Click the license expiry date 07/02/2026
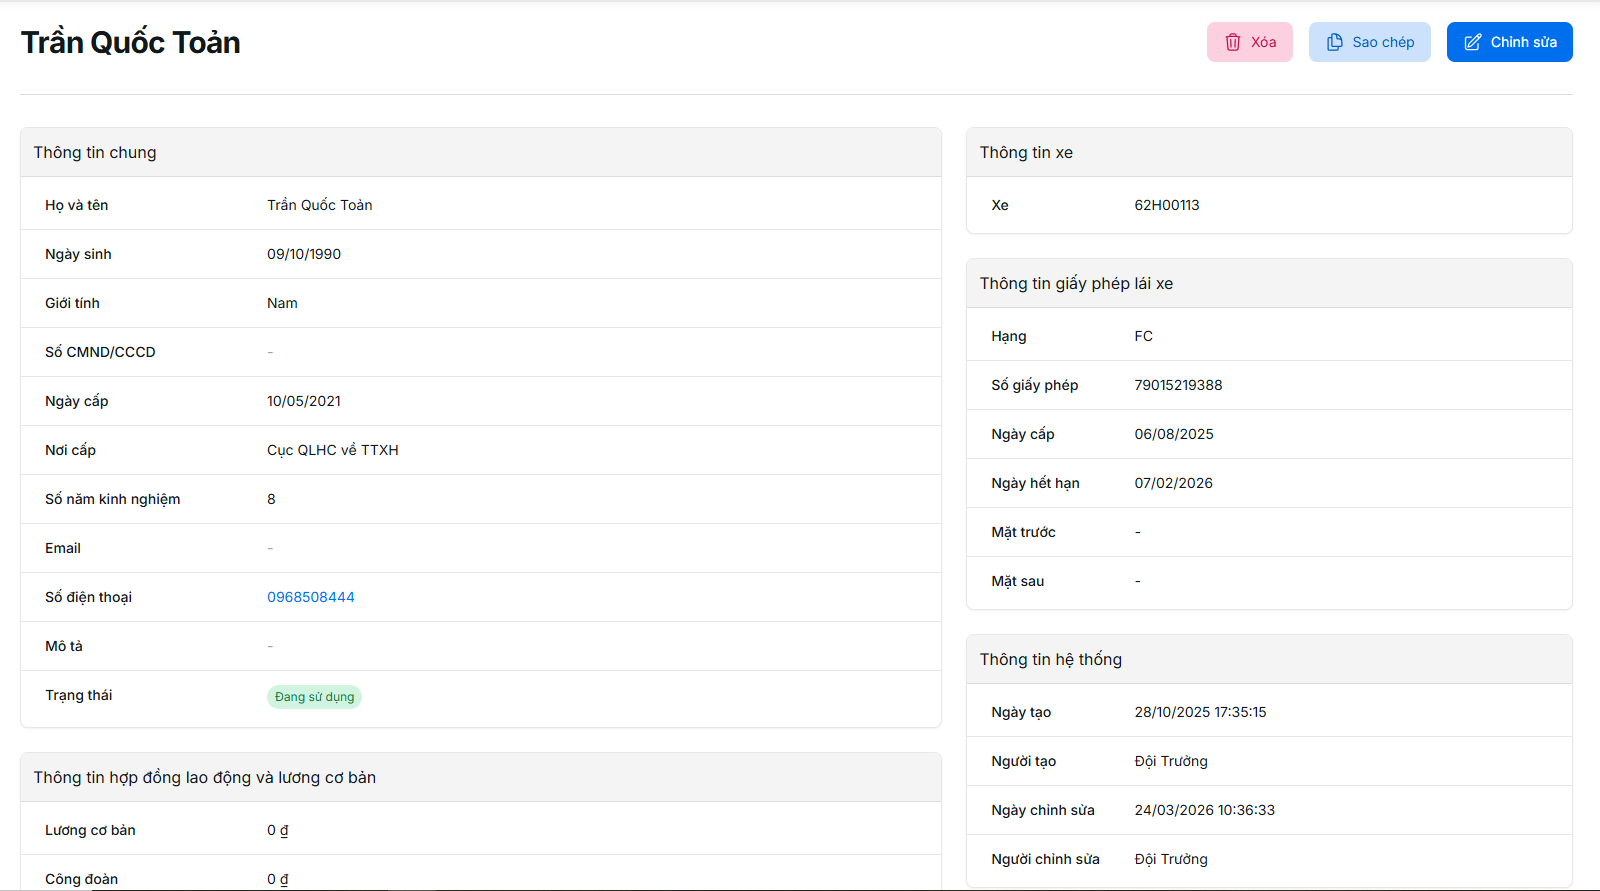Viewport: 1600px width, 891px height. click(1173, 483)
